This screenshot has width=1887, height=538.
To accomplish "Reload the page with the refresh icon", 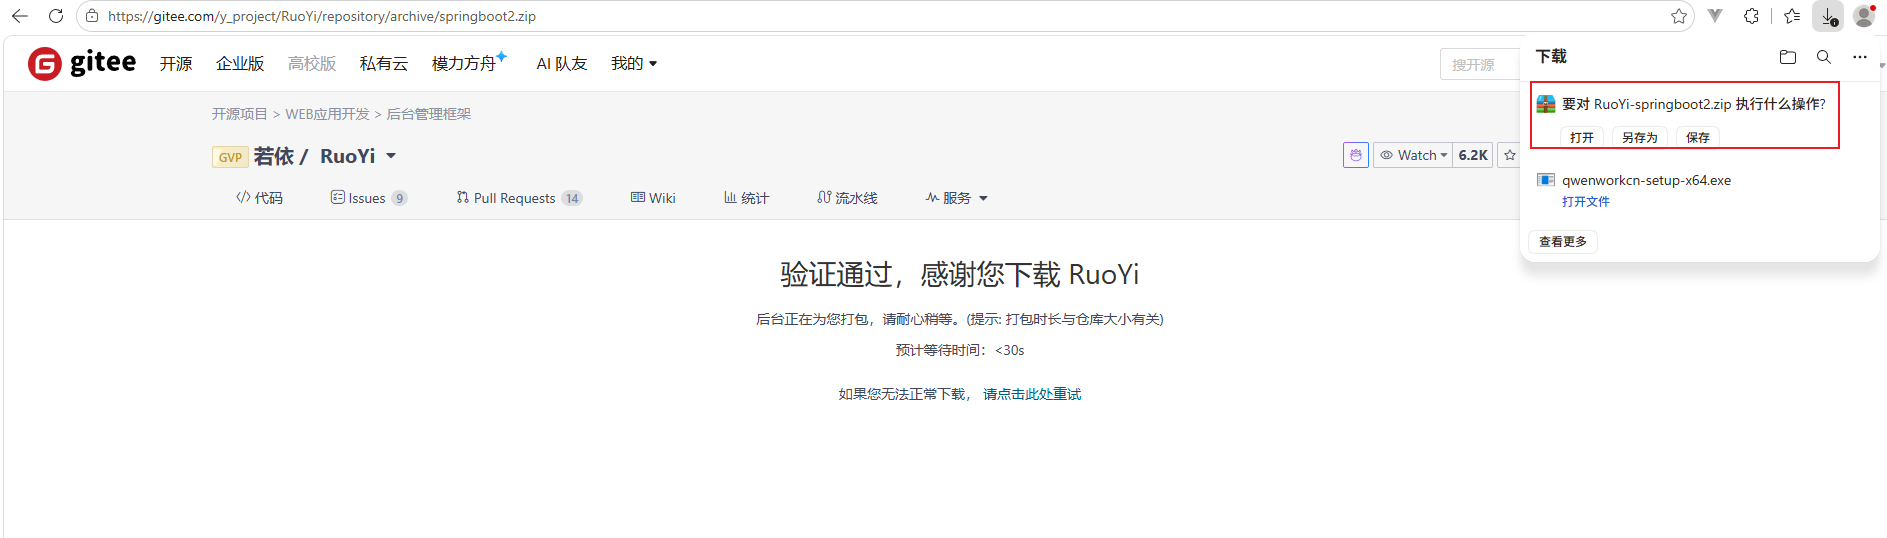I will point(56,16).
